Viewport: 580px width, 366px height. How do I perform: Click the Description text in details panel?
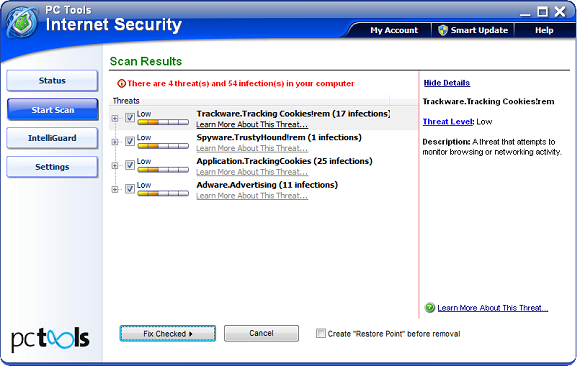pyautogui.click(x=492, y=147)
